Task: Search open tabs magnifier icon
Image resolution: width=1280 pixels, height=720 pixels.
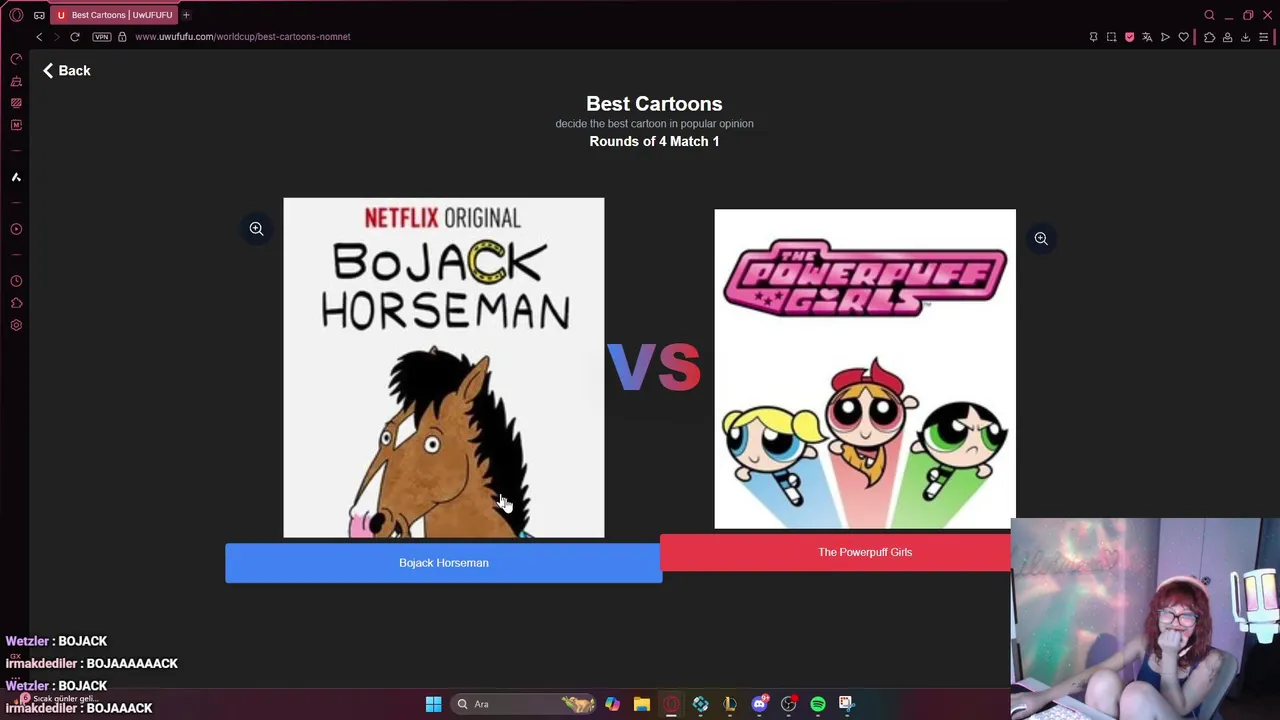Action: point(1209,15)
